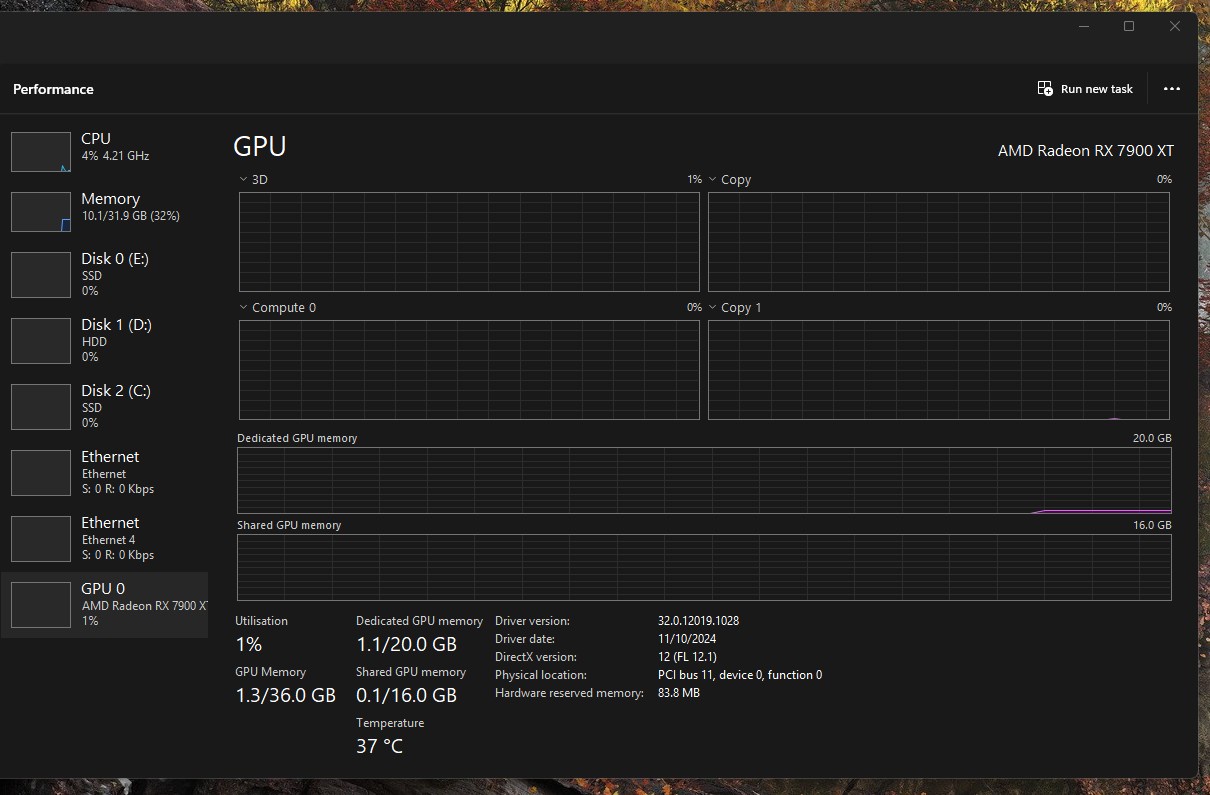Select the Disk 2 (C:) graph thumbnail
This screenshot has width=1210, height=795.
(41, 407)
